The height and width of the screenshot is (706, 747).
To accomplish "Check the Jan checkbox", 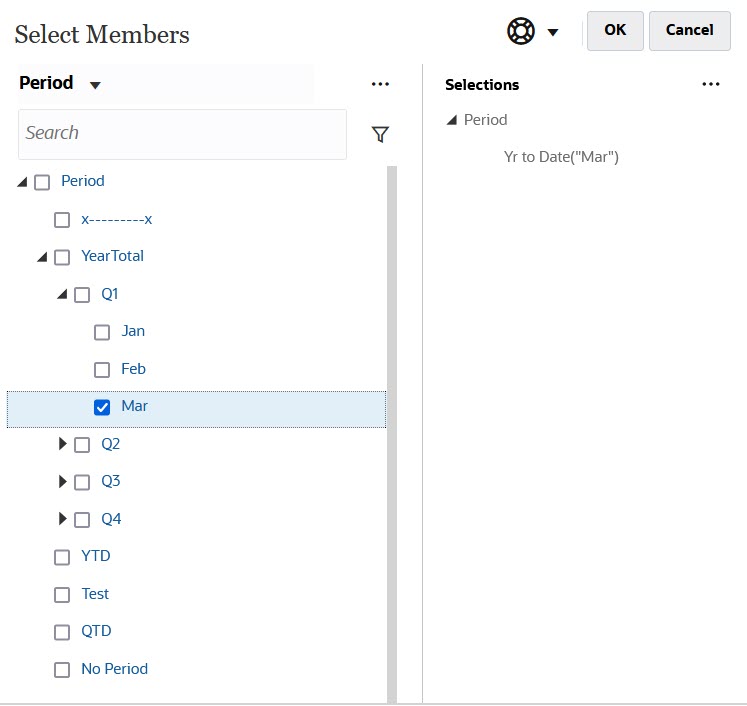I will pyautogui.click(x=102, y=332).
